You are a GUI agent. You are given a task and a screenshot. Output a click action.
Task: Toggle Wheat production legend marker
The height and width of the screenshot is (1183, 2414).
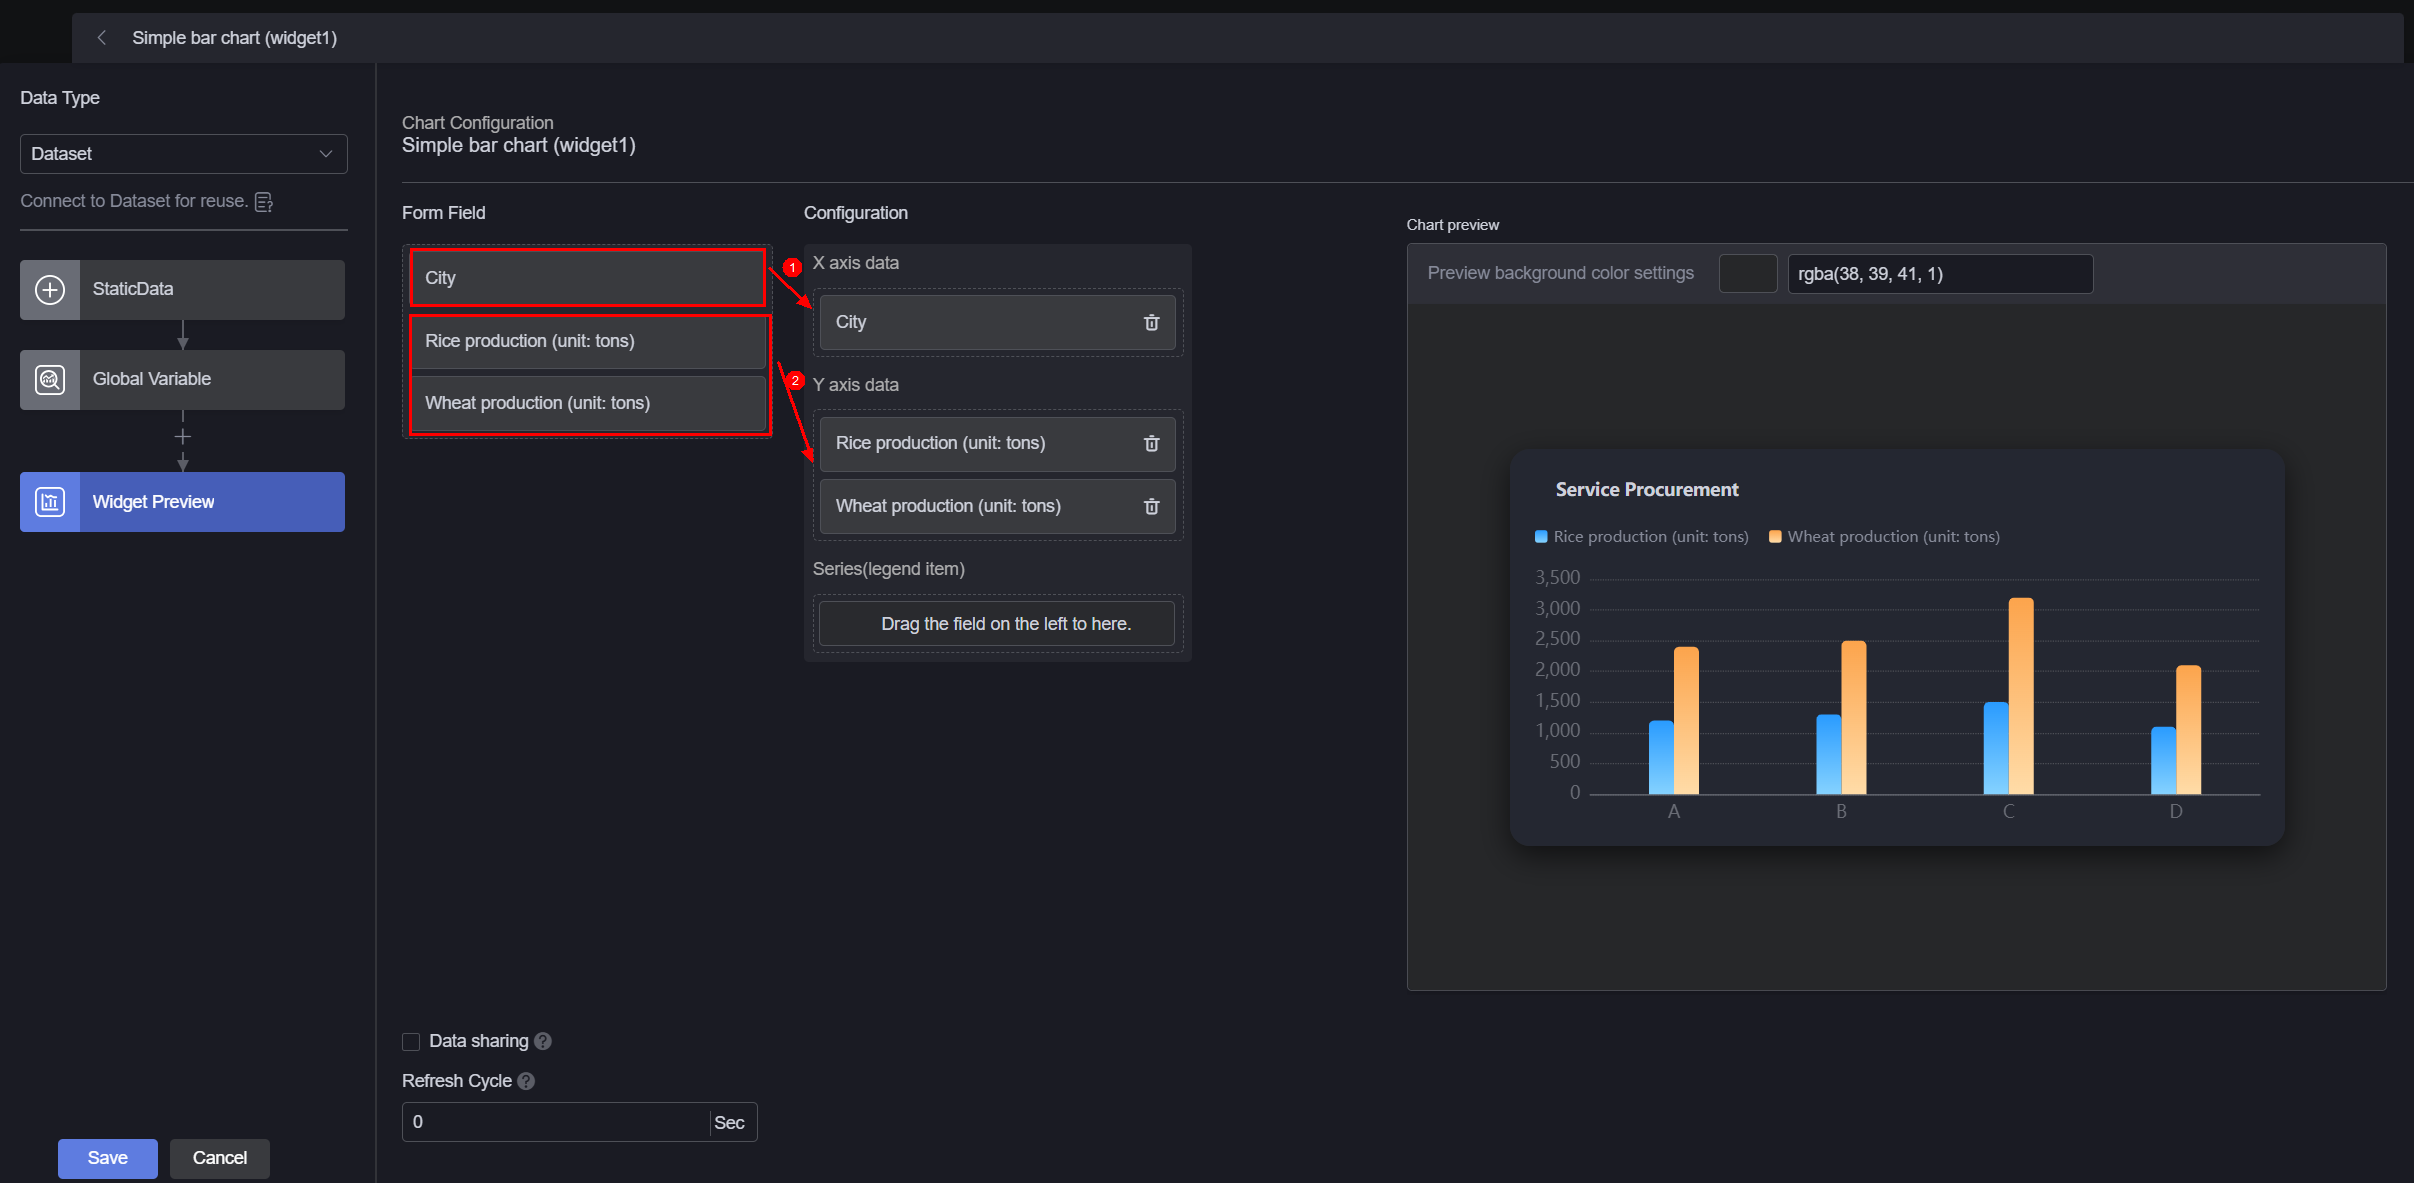[1775, 537]
